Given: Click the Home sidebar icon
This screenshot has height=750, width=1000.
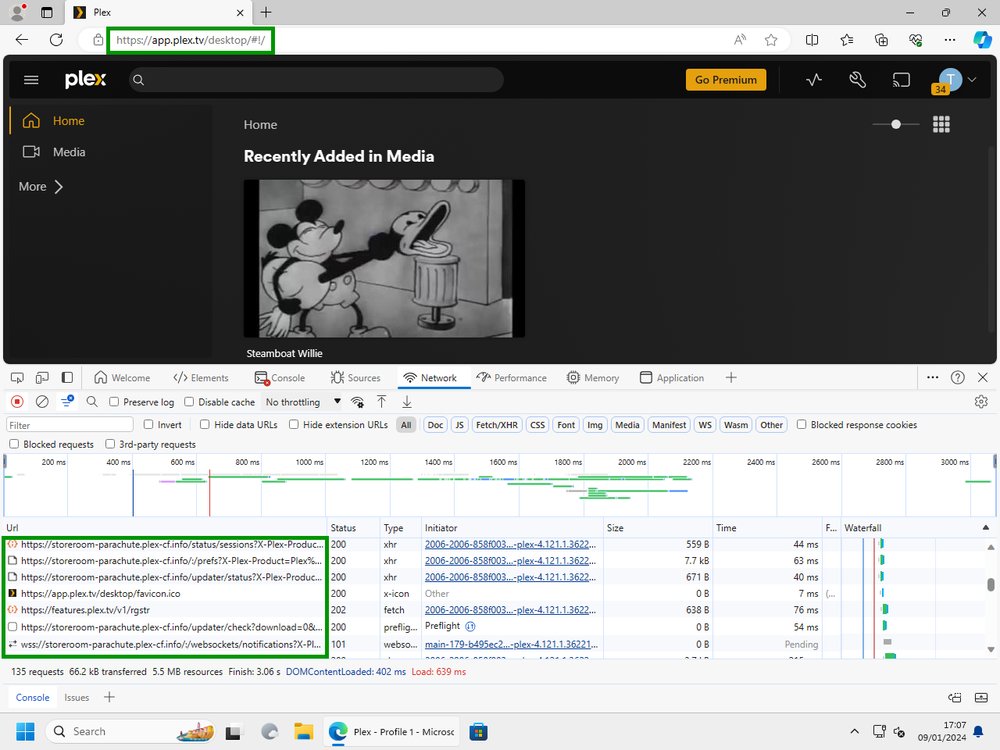Looking at the screenshot, I should coord(31,121).
